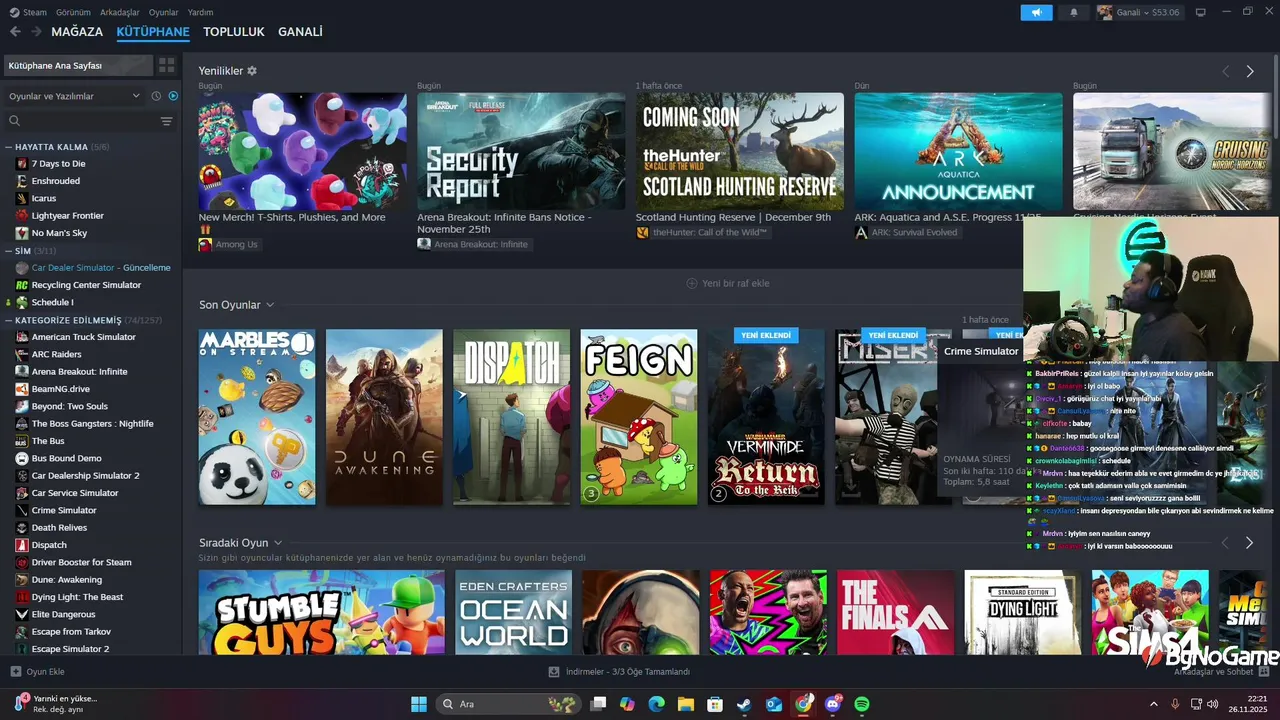This screenshot has height=720, width=1280.
Task: Click the announcements megaphone button
Action: point(1036,12)
